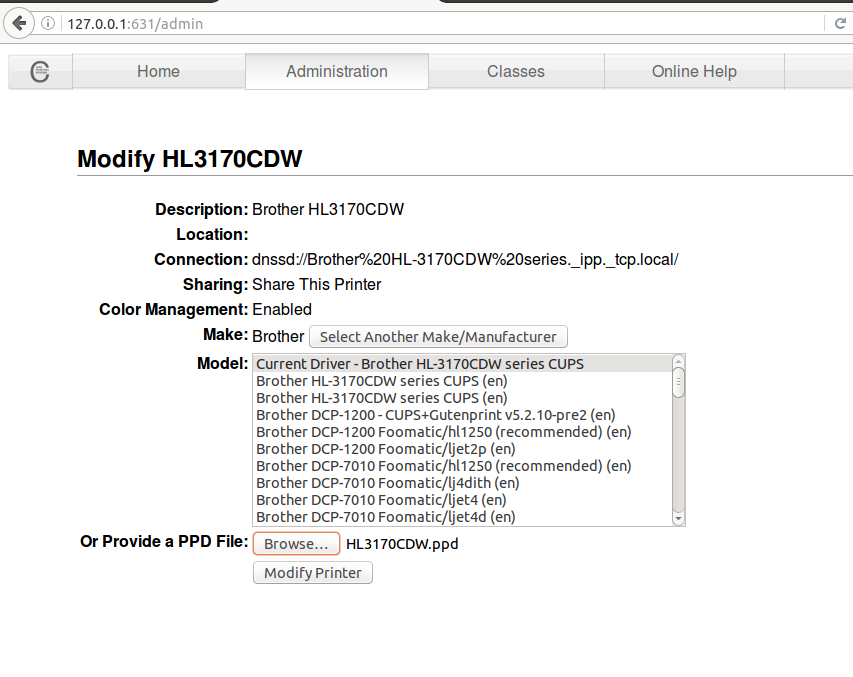Image resolution: width=853 pixels, height=677 pixels.
Task: Click the CUPS logo icon
Action: tap(40, 71)
